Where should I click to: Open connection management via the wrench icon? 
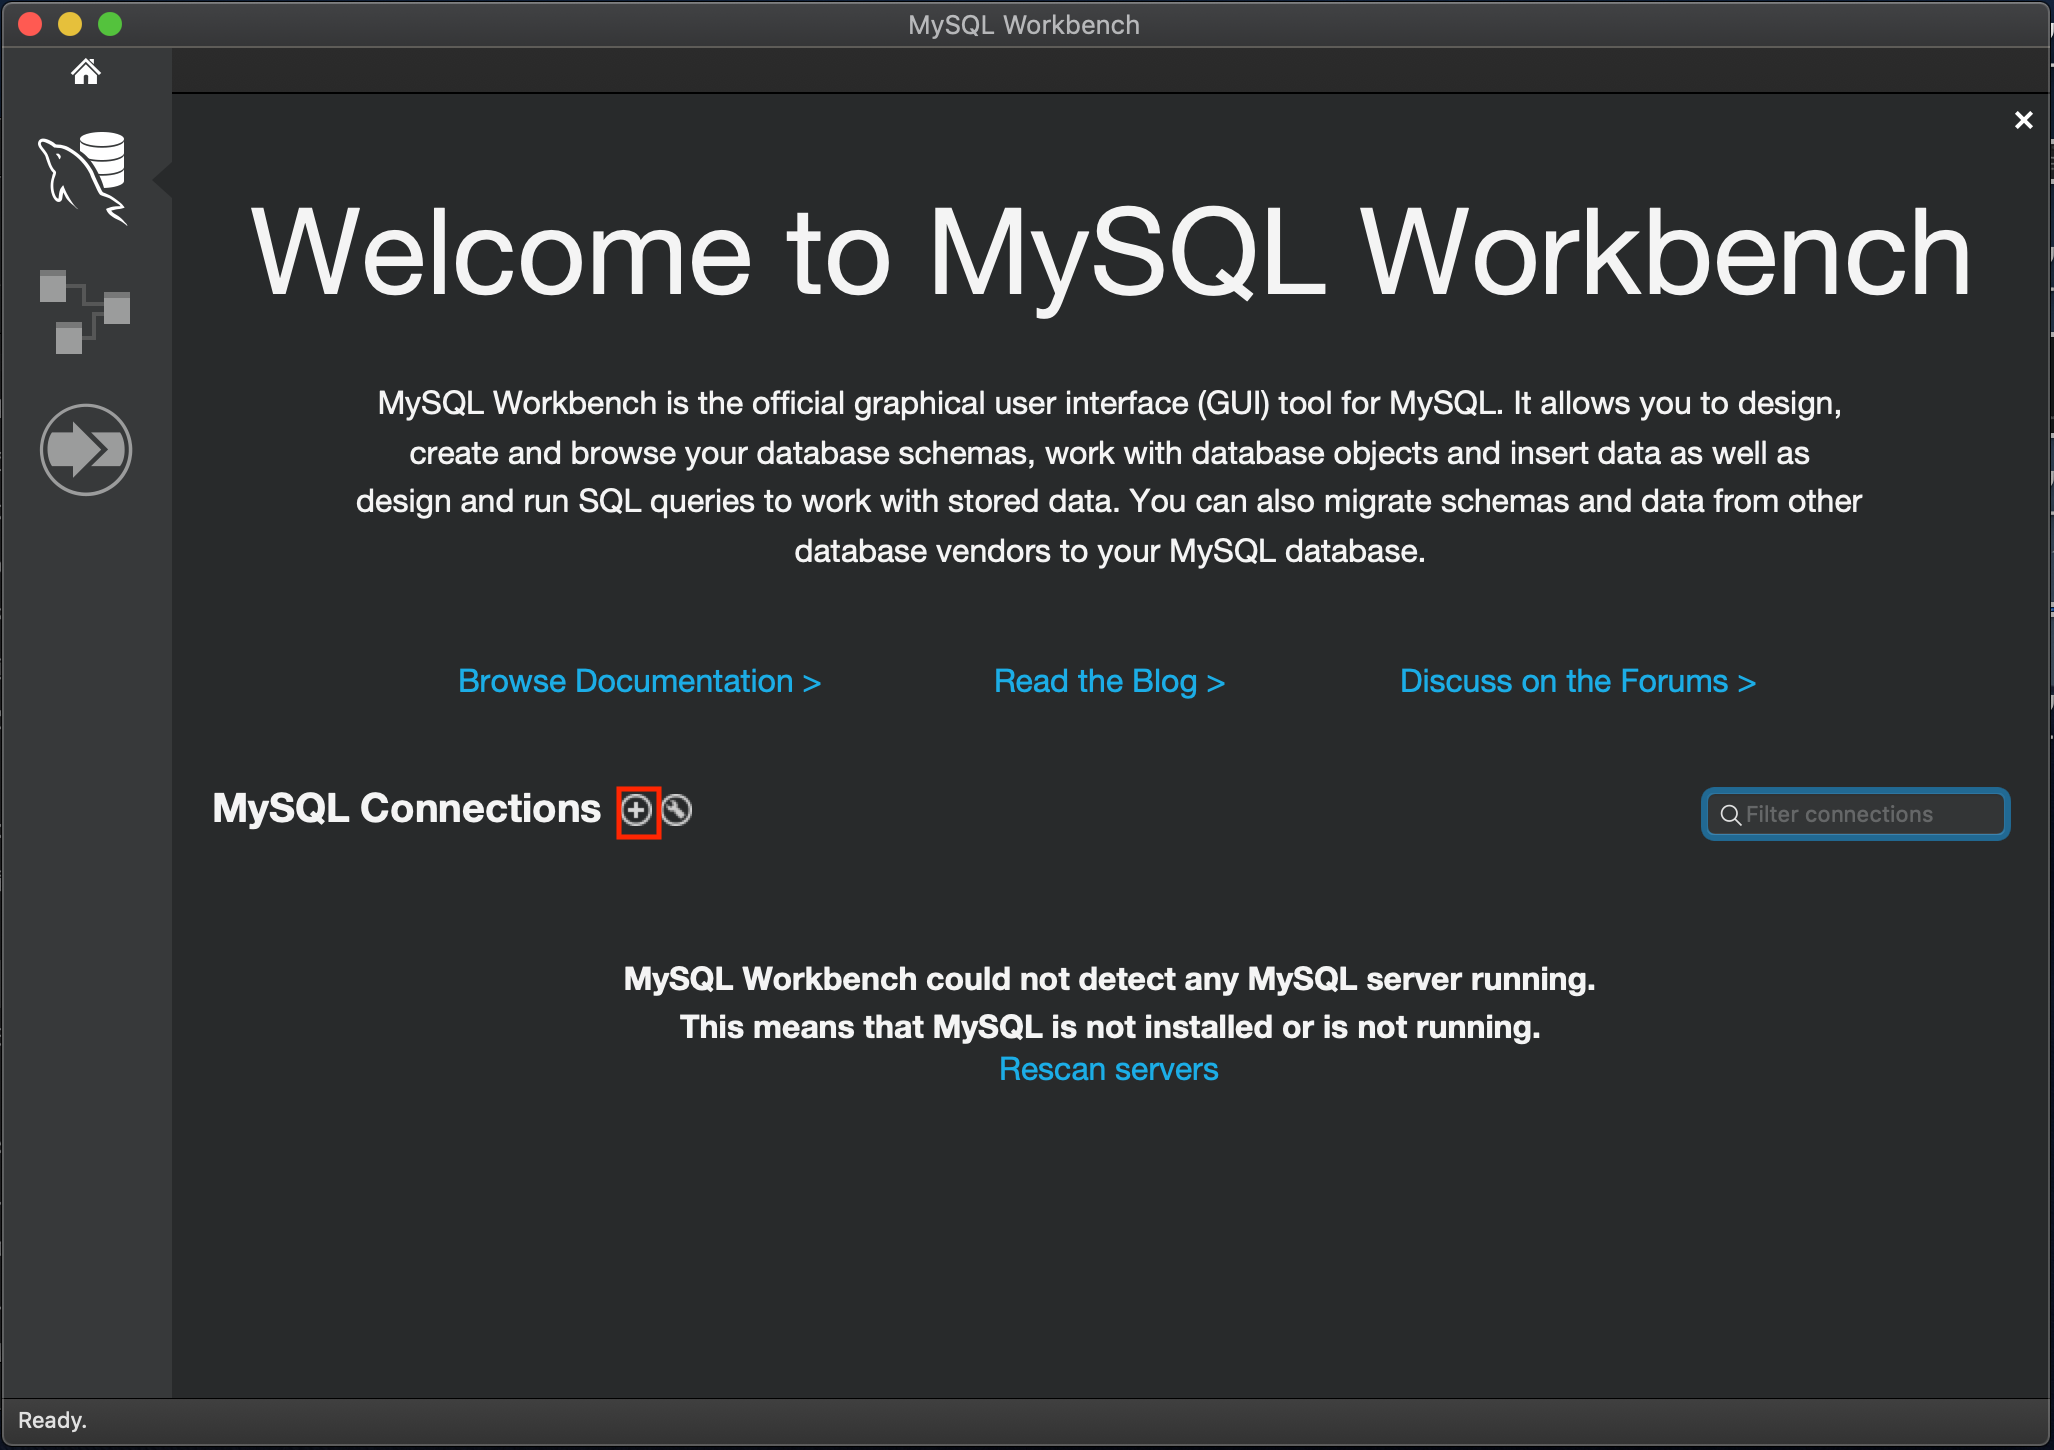click(x=676, y=810)
